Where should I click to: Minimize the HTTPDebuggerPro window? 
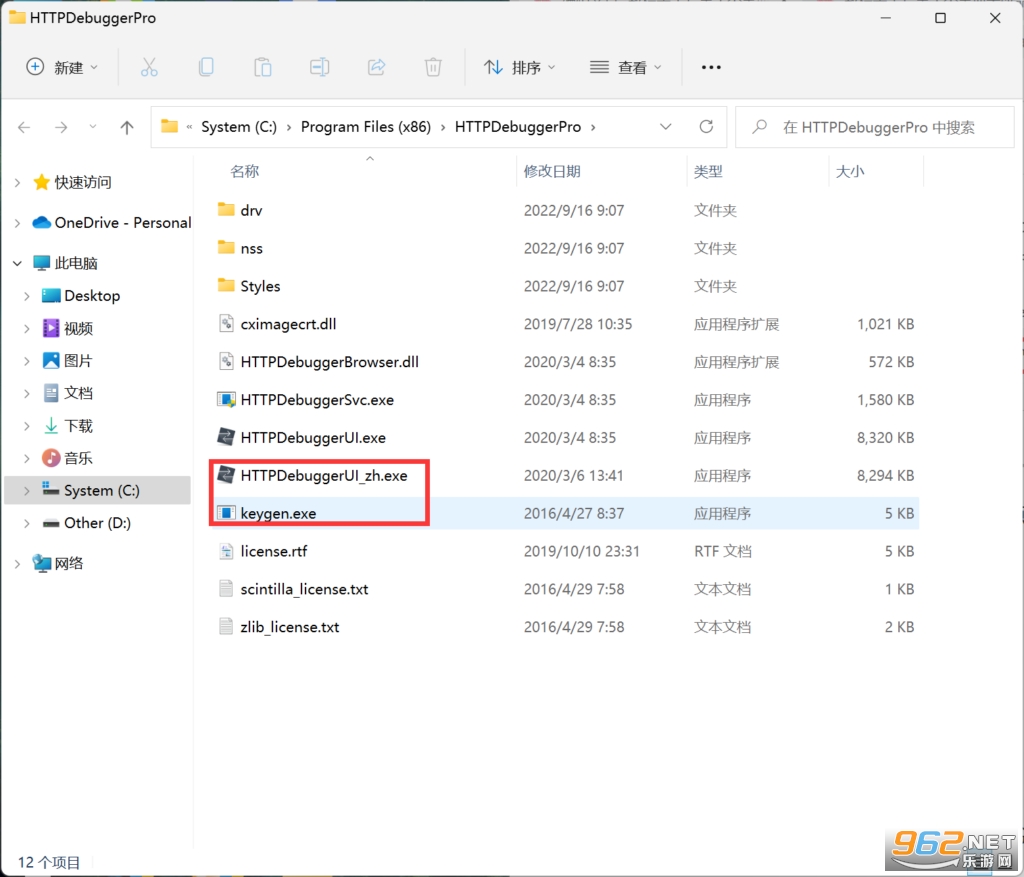point(886,18)
